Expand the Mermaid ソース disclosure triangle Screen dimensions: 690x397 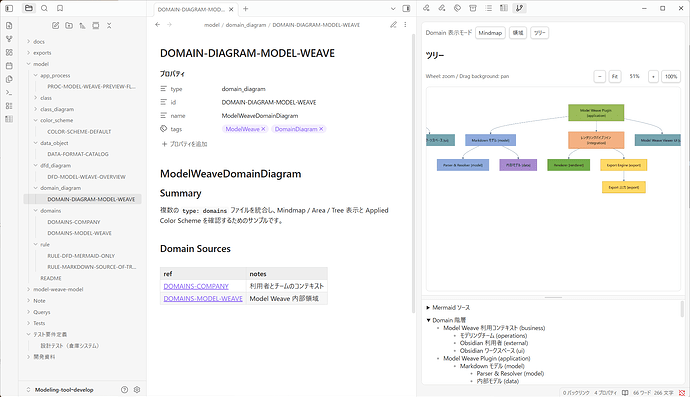click(x=428, y=308)
